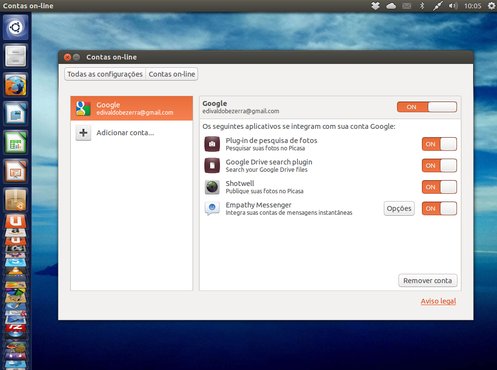Click 'Pesquisar suas fotos no Picasa' text
This screenshot has width=497, height=370.
(265, 148)
